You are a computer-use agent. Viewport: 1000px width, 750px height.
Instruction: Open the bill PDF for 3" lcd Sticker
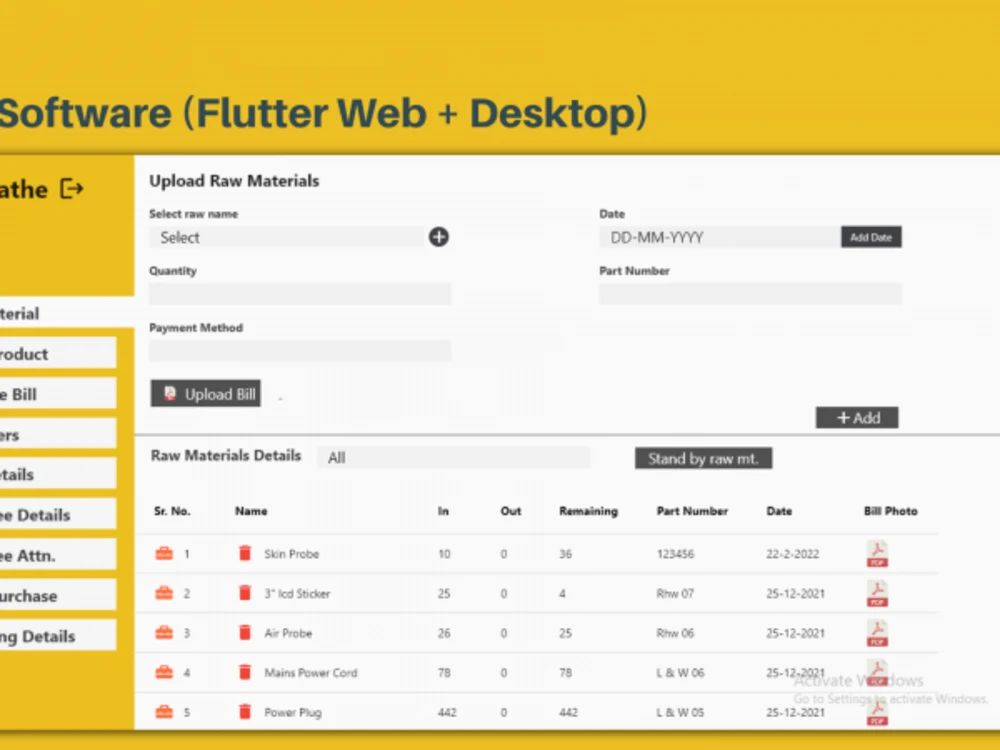[x=878, y=593]
